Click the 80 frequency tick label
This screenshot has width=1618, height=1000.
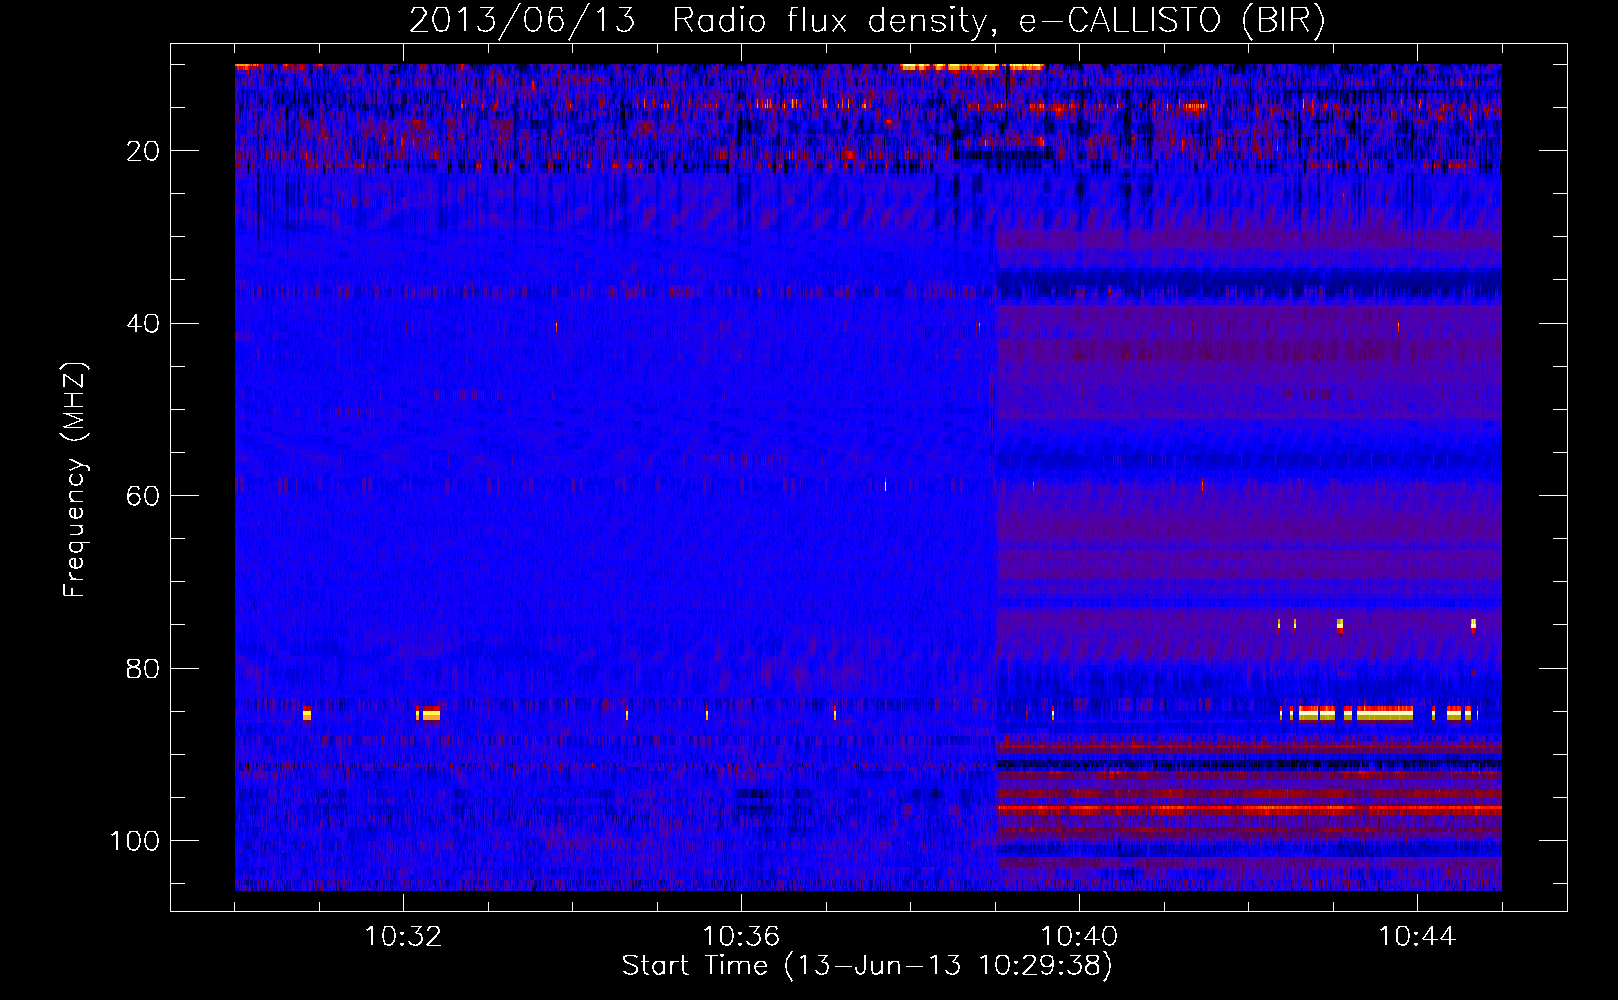click(144, 668)
